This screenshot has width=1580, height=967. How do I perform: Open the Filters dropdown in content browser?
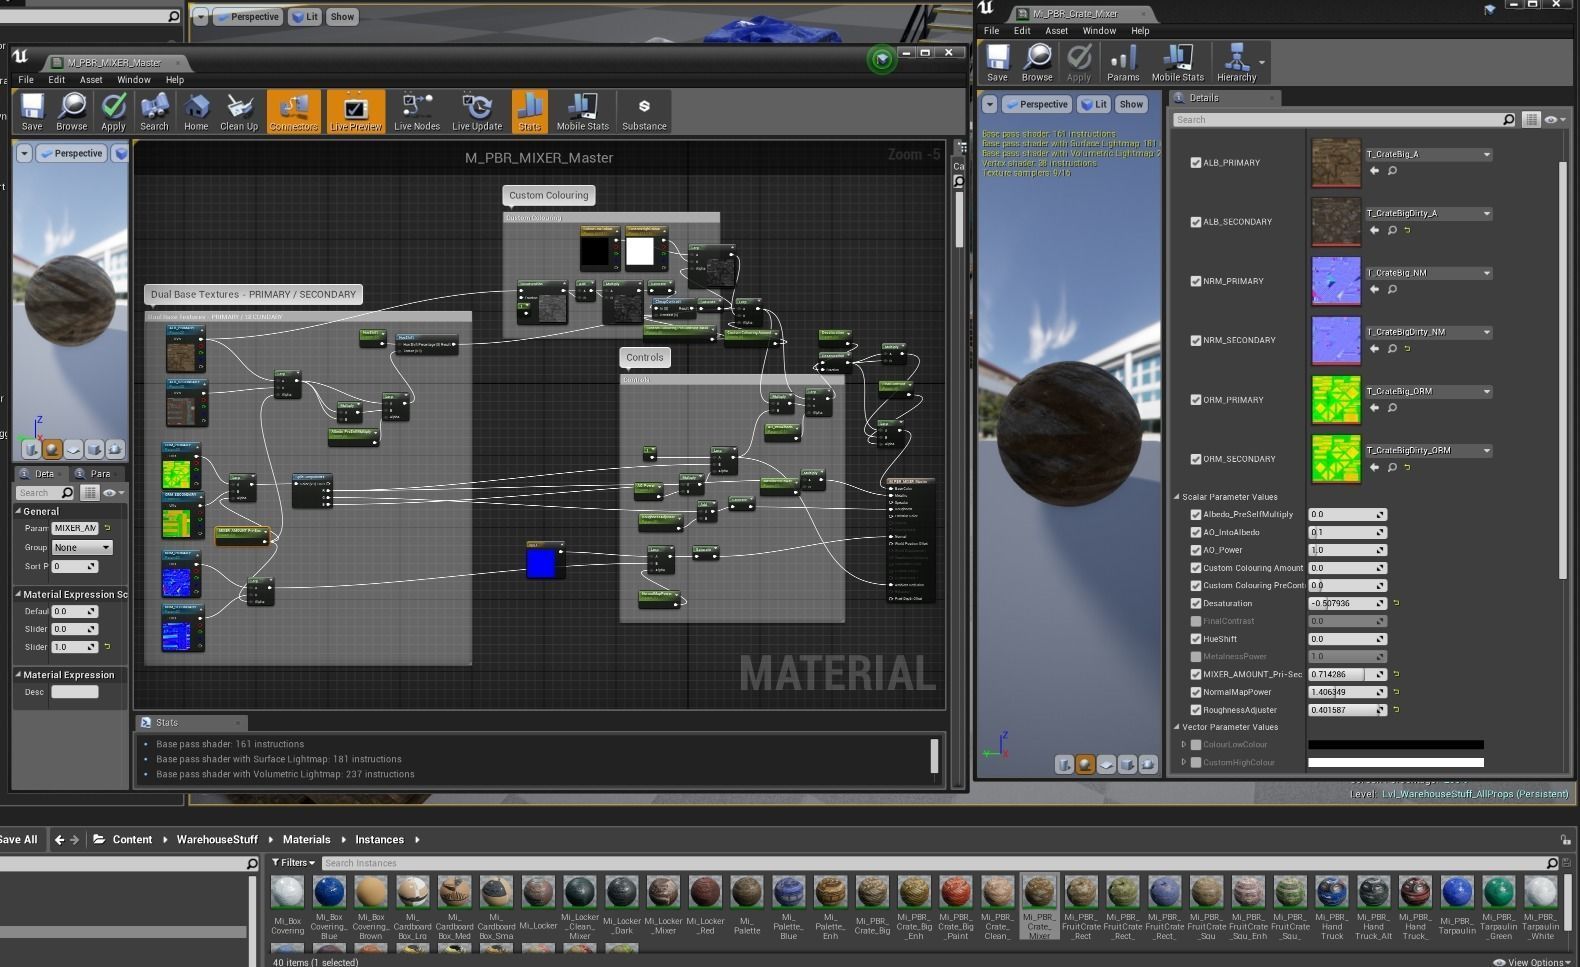(x=293, y=863)
